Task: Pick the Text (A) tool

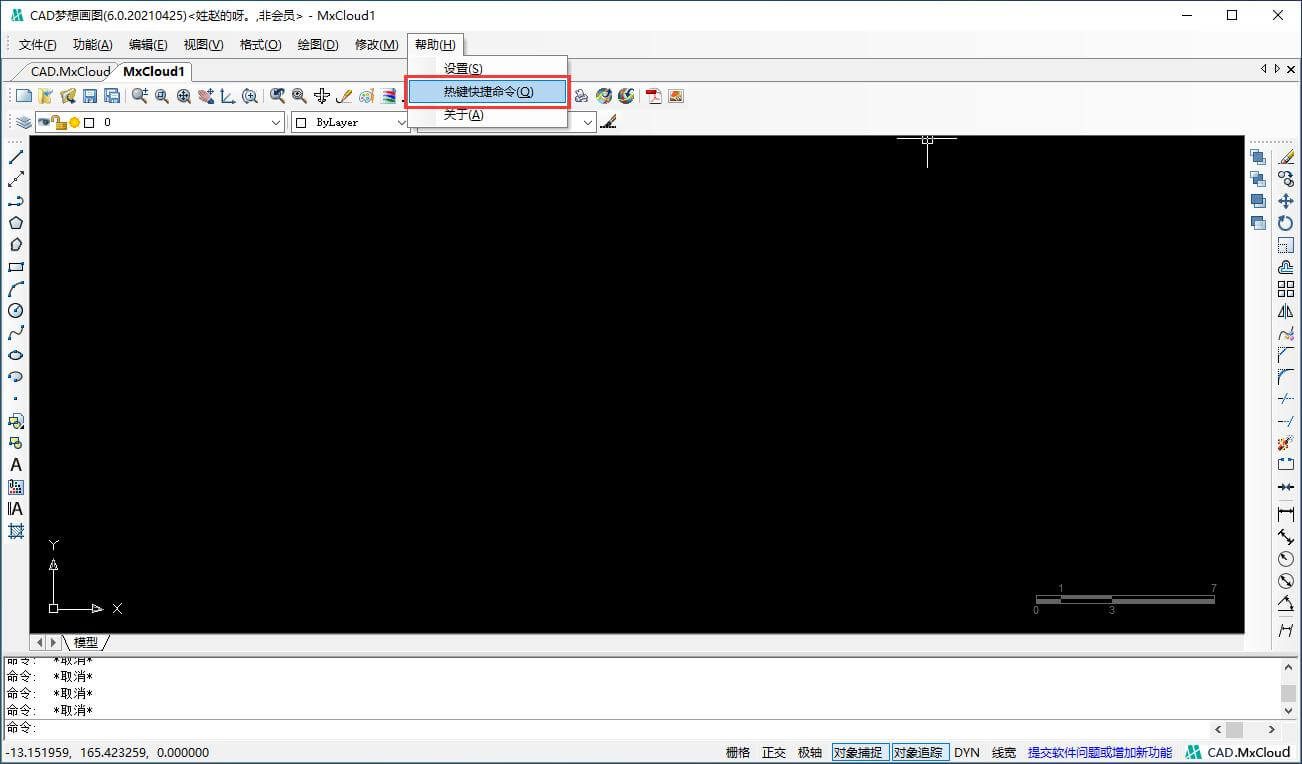Action: coord(16,465)
